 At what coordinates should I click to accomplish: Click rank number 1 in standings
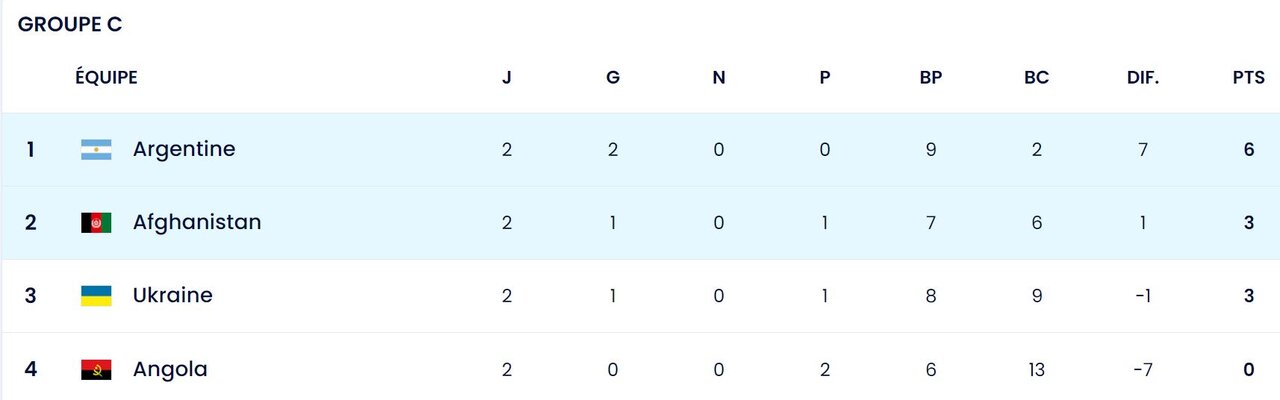point(31,150)
